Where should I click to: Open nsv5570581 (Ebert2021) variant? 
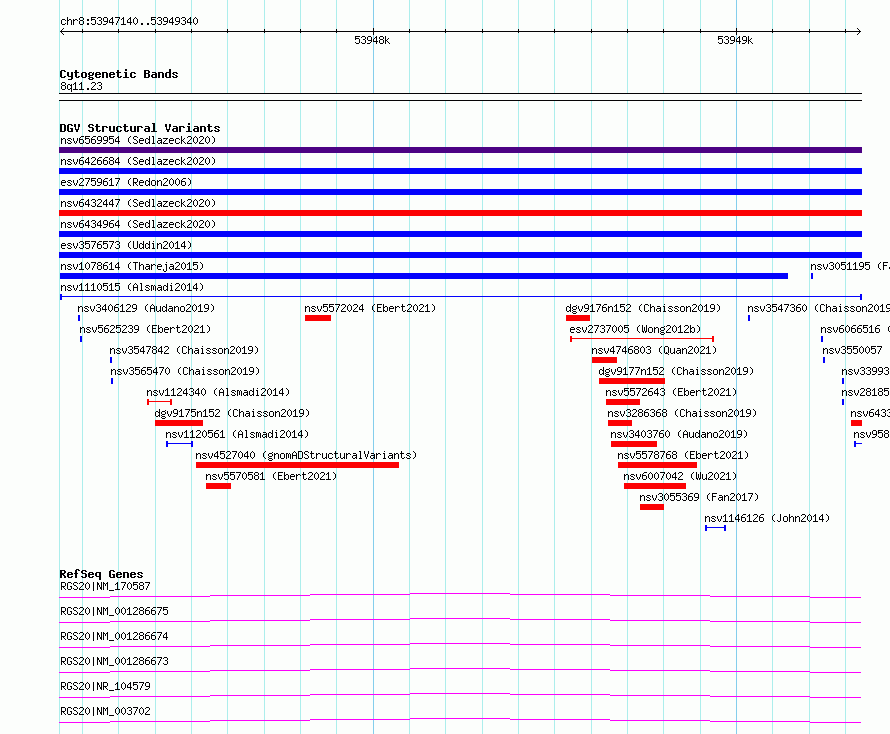pyautogui.click(x=271, y=476)
